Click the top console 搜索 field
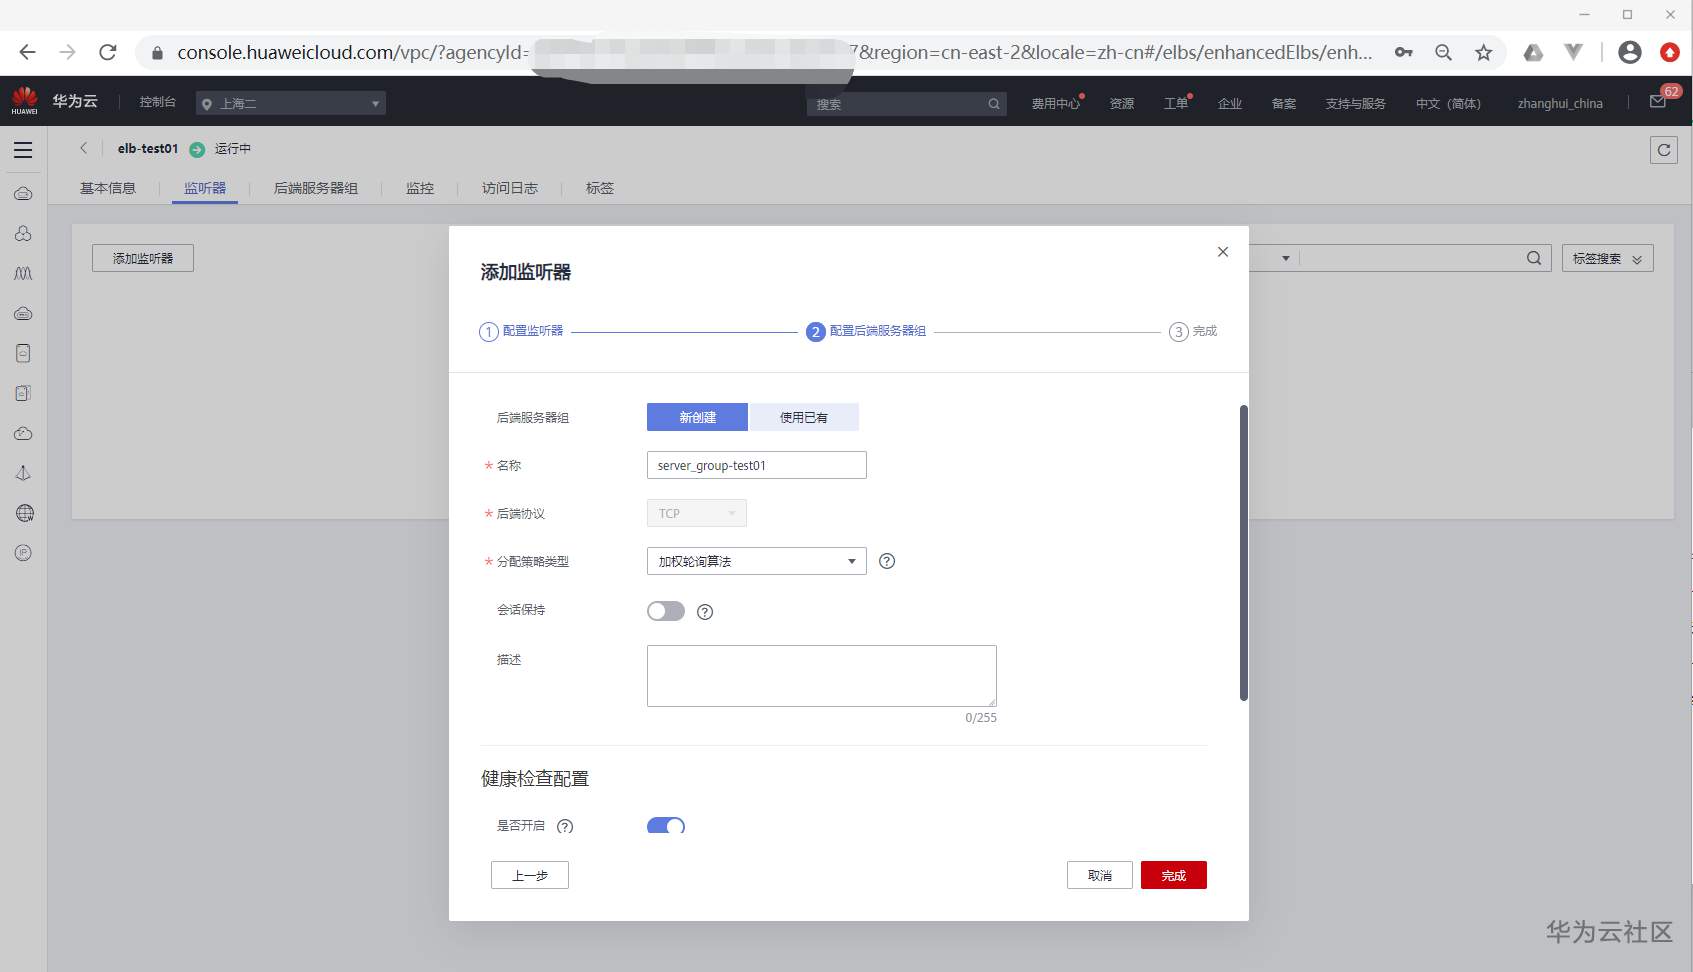1693x972 pixels. point(906,104)
